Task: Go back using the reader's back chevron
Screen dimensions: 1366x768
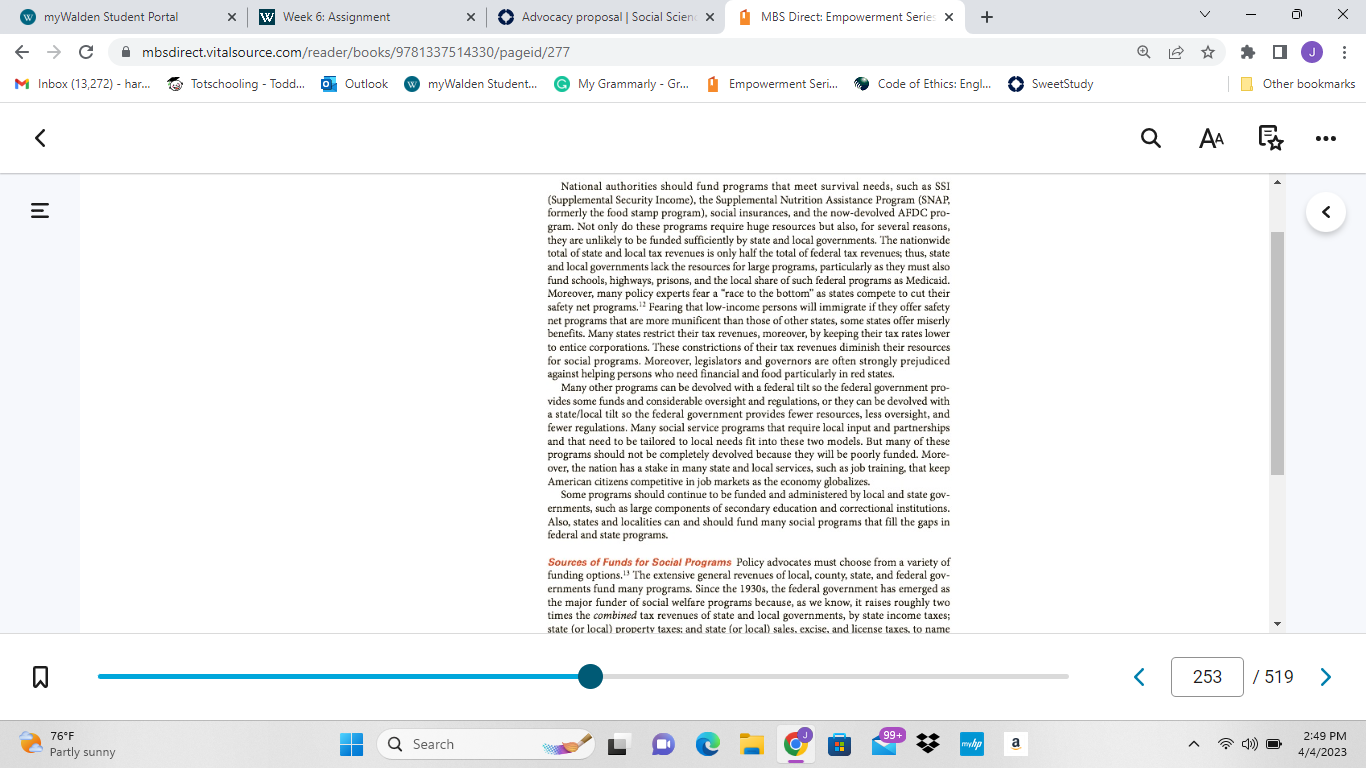Action: (40, 138)
